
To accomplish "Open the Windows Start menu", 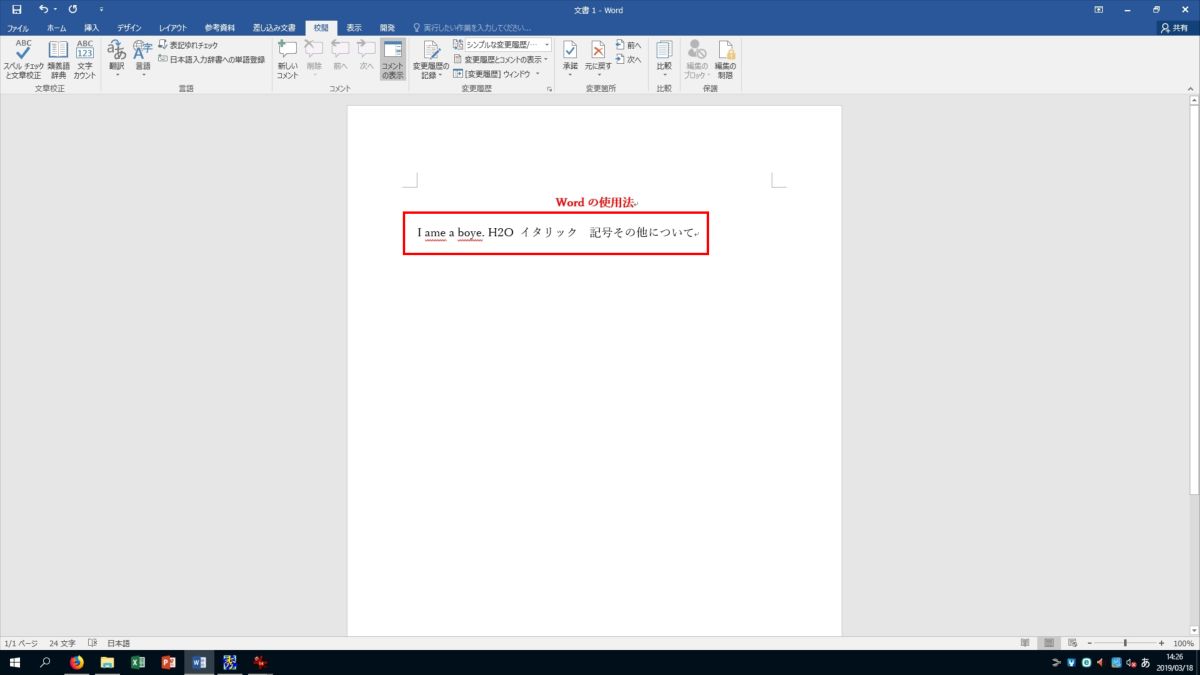I will (16, 662).
